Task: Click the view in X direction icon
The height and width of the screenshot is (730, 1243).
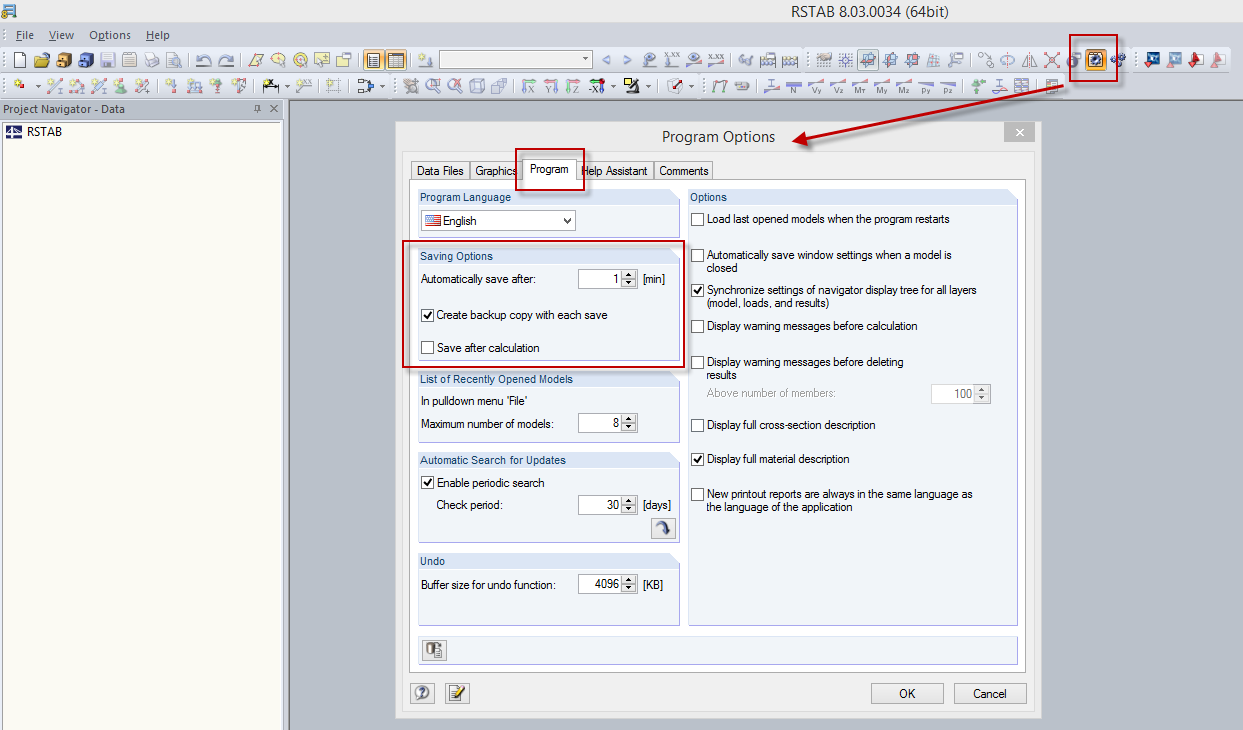Action: point(529,86)
